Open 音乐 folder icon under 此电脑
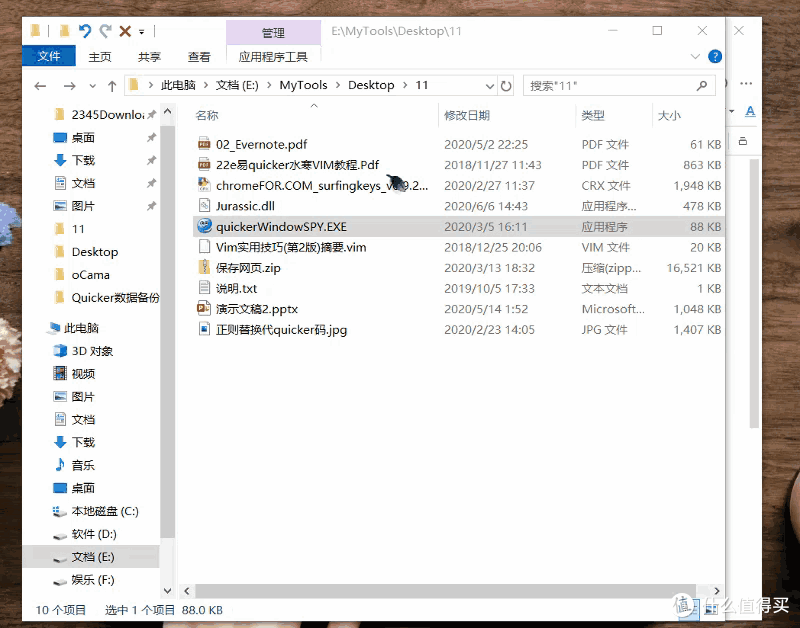The image size is (800, 628). 60,465
